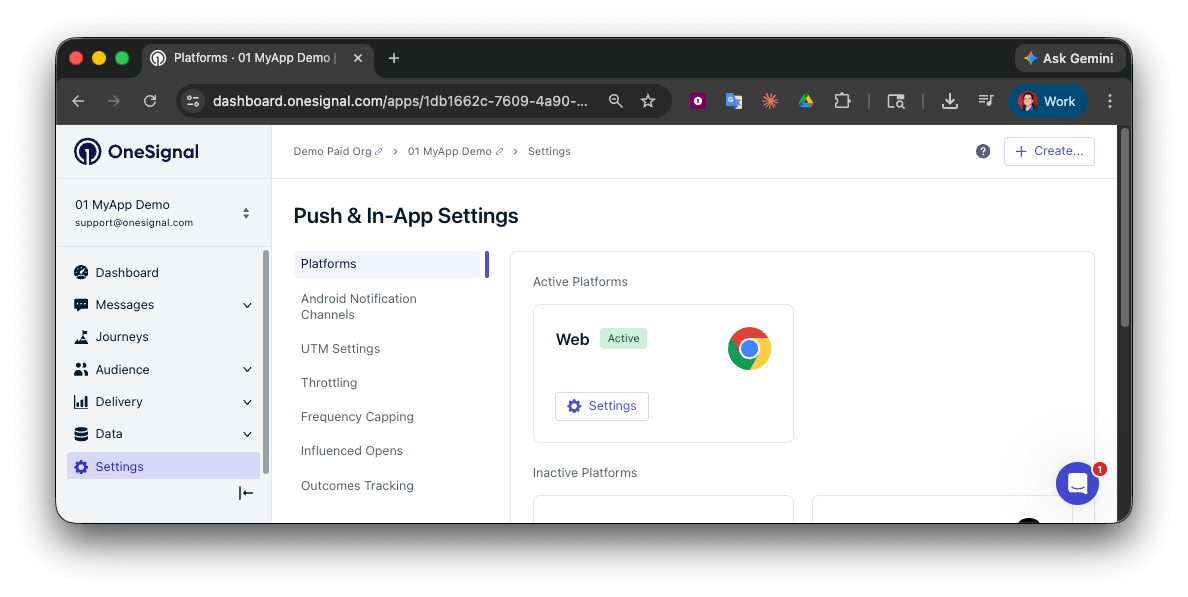This screenshot has height=597, width=1188.
Task: Switch to the Android Notification Channels tab
Action: [x=358, y=306]
